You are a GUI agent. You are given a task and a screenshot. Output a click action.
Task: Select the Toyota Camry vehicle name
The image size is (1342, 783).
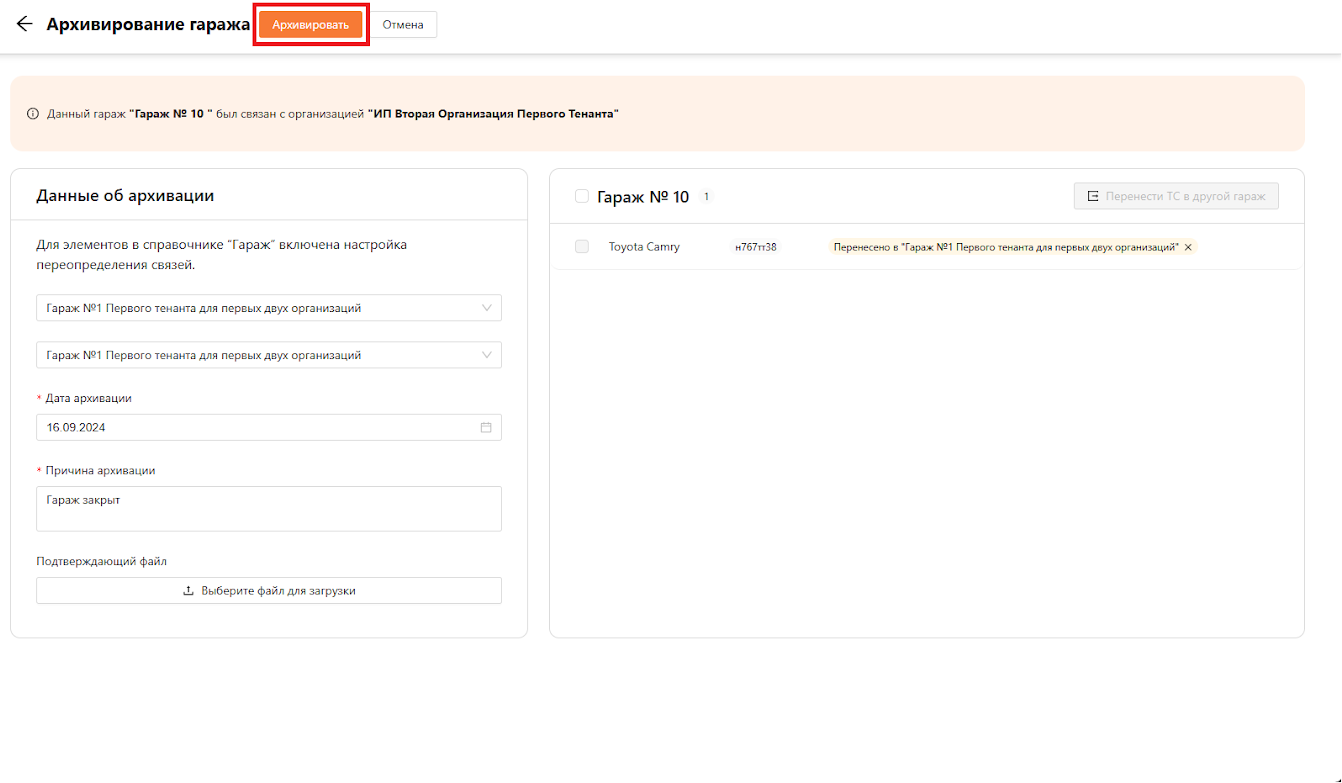(644, 247)
